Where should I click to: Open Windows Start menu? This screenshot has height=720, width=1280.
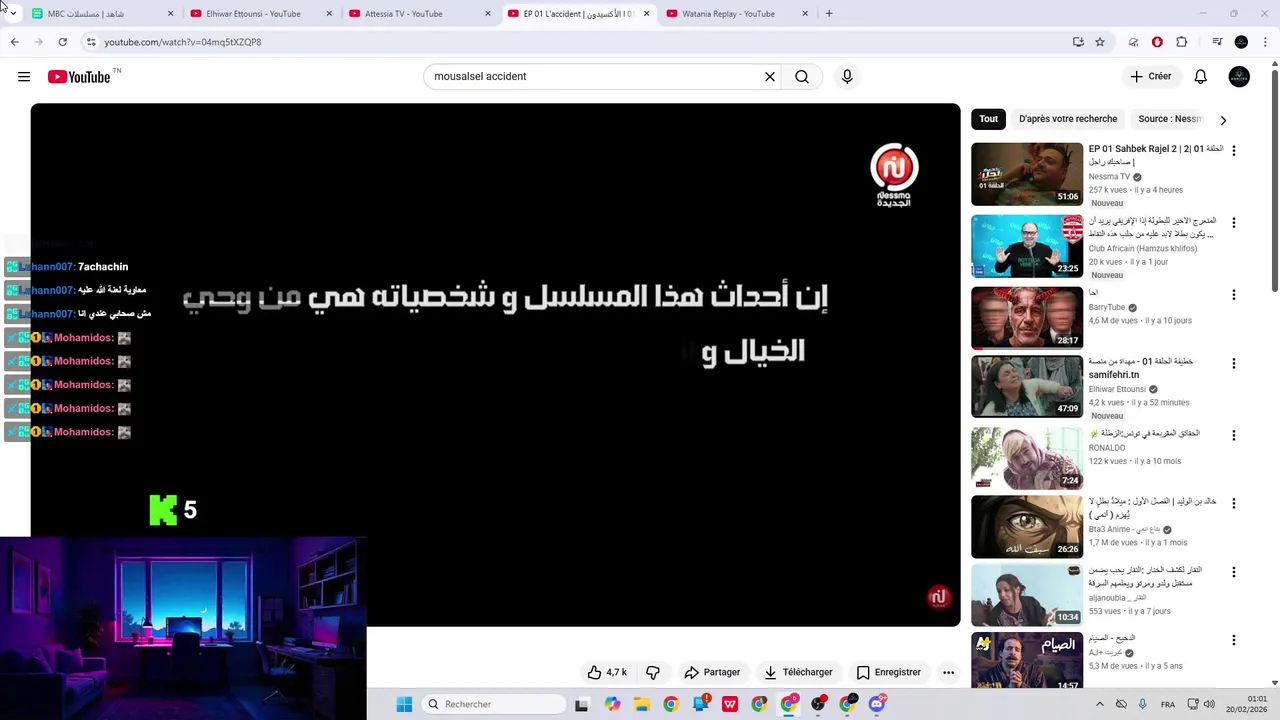[x=404, y=704]
